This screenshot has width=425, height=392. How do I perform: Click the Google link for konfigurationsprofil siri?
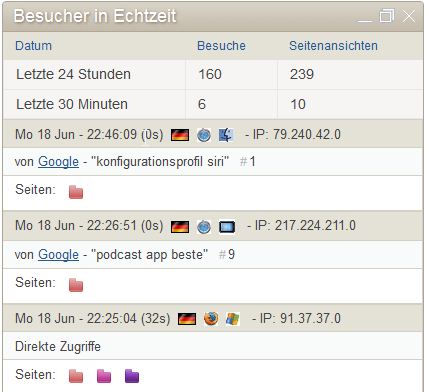click(58, 162)
